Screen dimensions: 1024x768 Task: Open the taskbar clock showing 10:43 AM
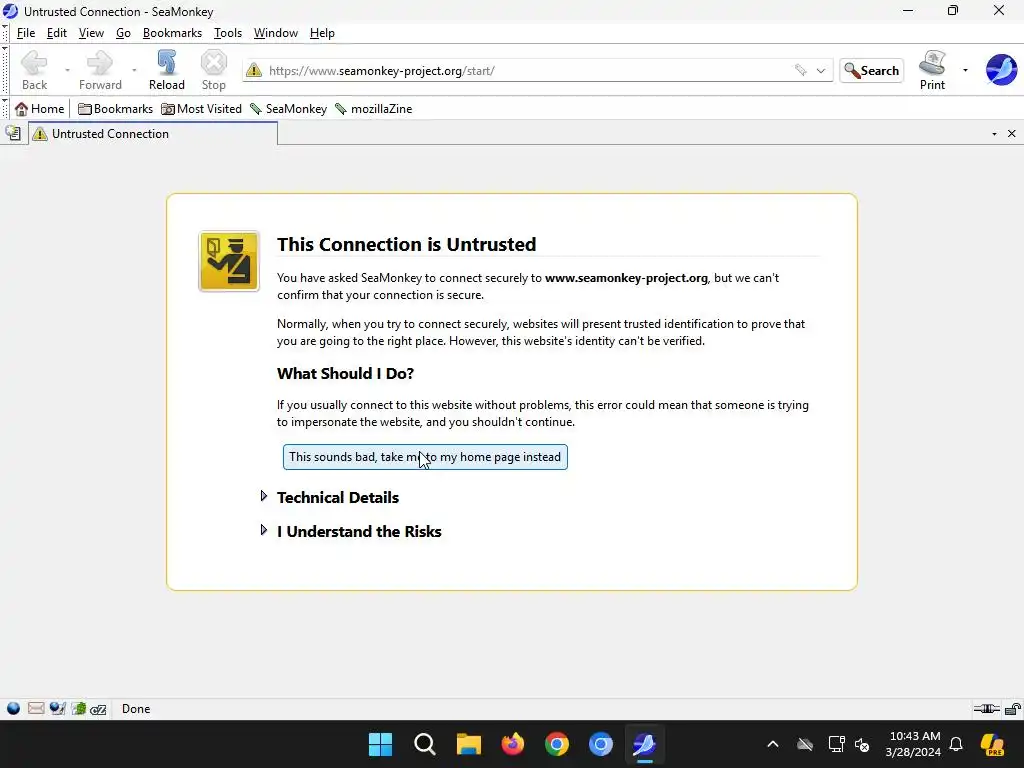(915, 744)
